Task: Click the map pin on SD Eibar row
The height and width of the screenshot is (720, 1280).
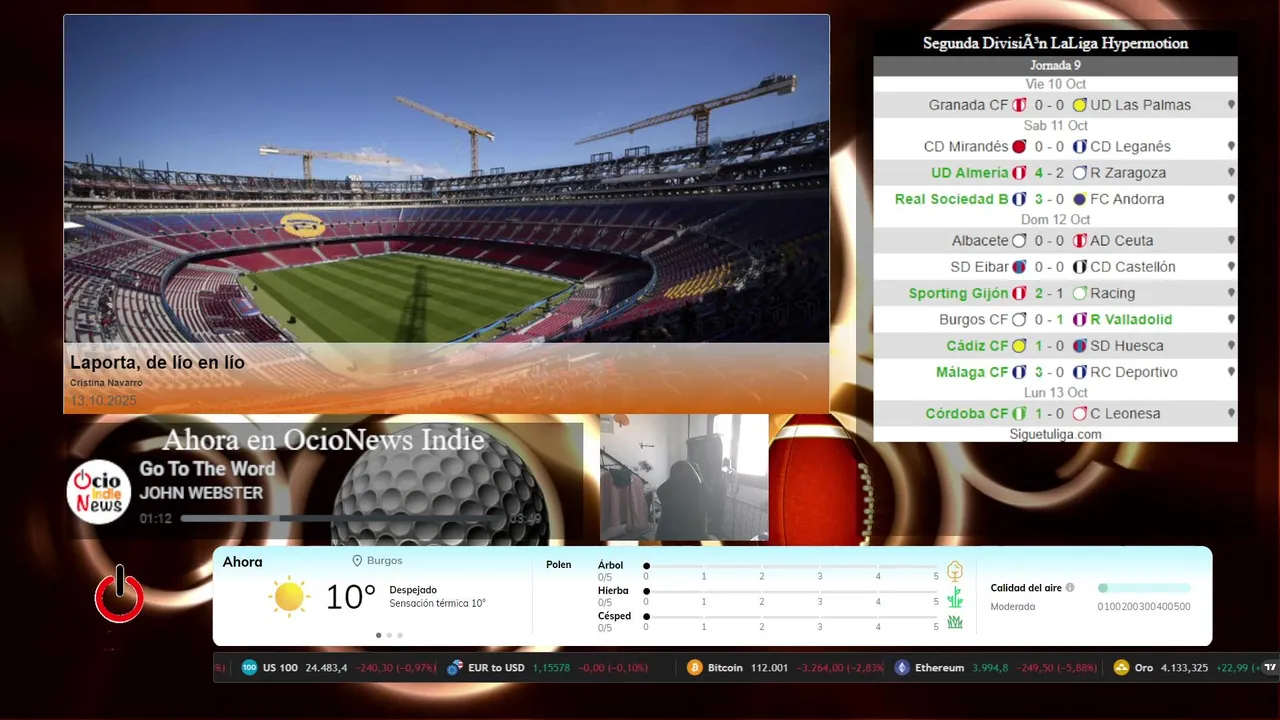Action: (1231, 267)
